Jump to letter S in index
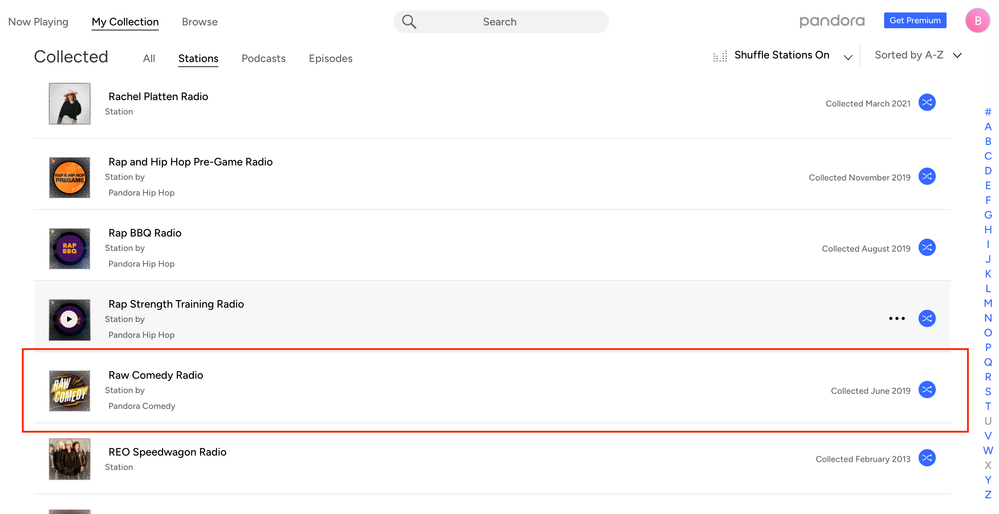Screen dimensions: 999x514 click(x=988, y=392)
